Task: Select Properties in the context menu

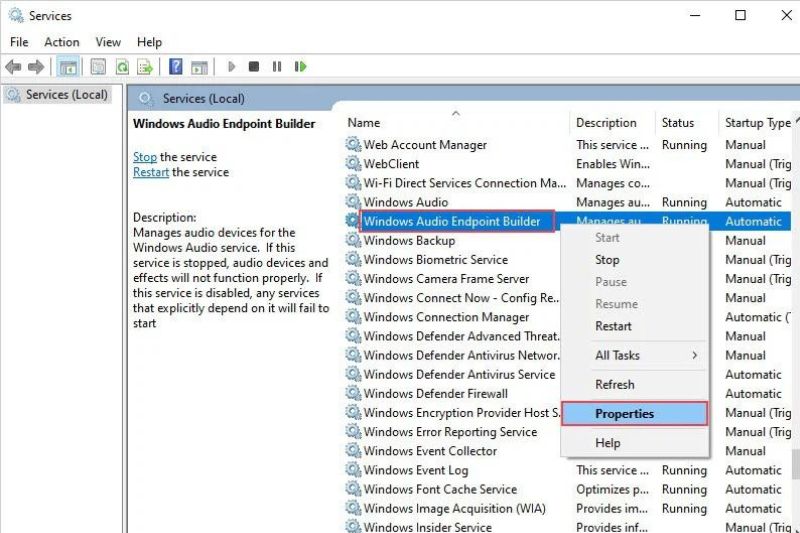Action: 634,414
